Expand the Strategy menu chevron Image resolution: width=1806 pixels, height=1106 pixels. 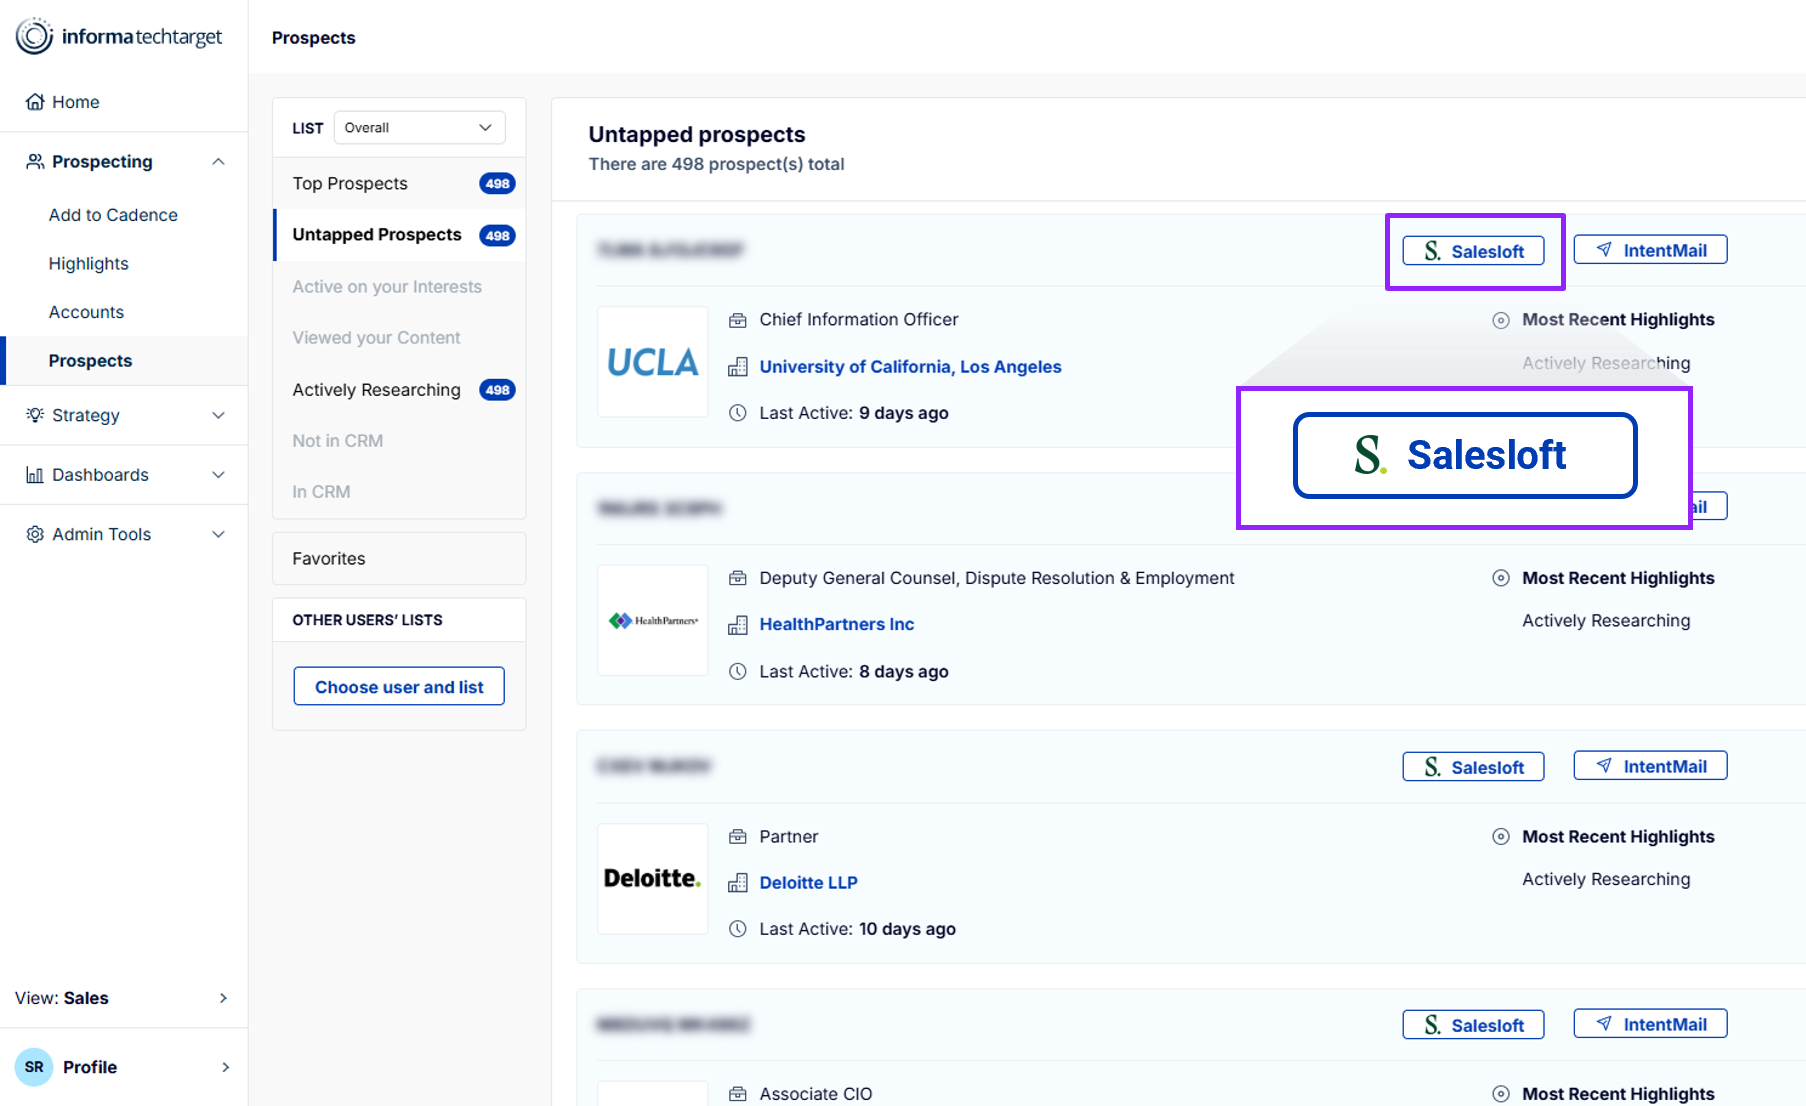(x=218, y=415)
